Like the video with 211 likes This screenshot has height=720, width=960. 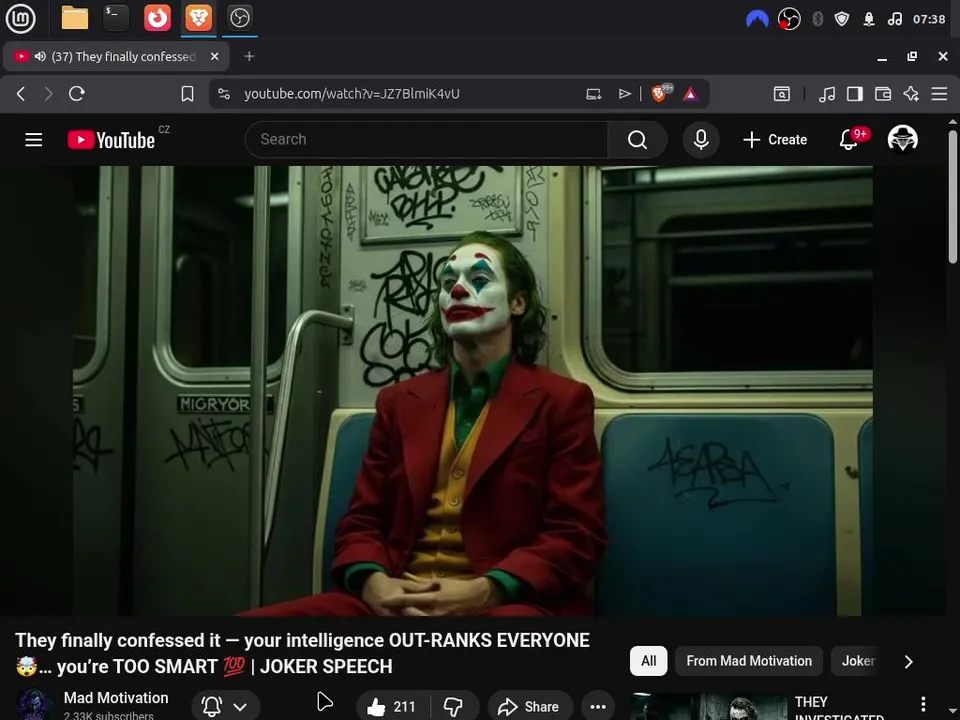click(x=392, y=707)
